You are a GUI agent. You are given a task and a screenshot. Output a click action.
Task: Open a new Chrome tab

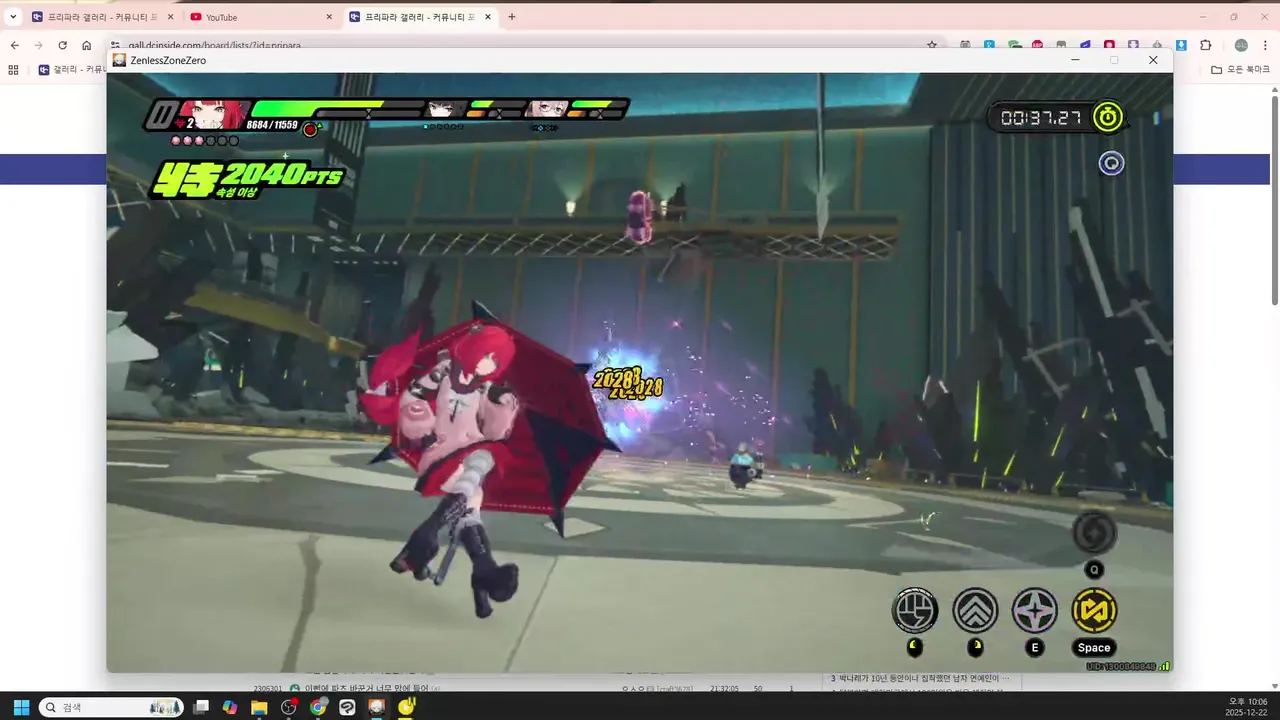[x=512, y=17]
